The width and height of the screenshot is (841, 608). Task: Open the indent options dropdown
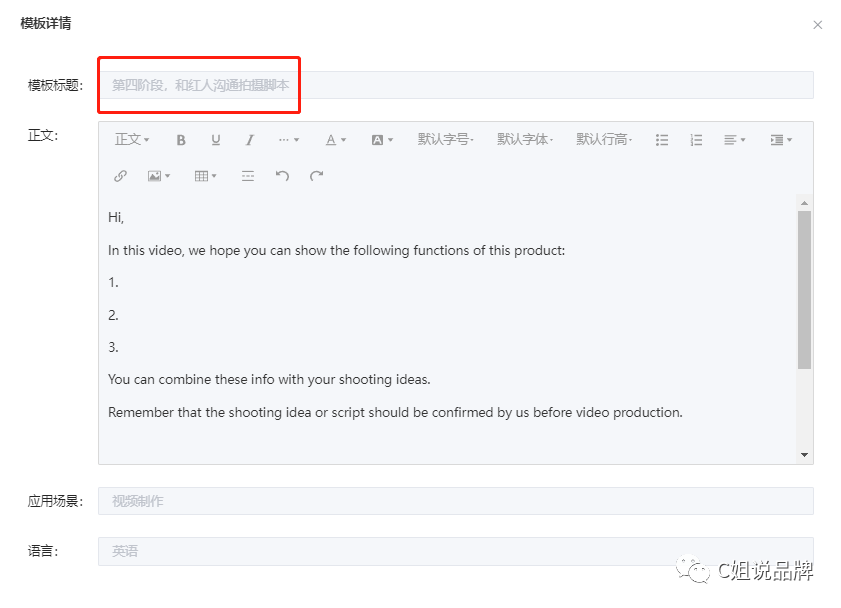click(781, 140)
